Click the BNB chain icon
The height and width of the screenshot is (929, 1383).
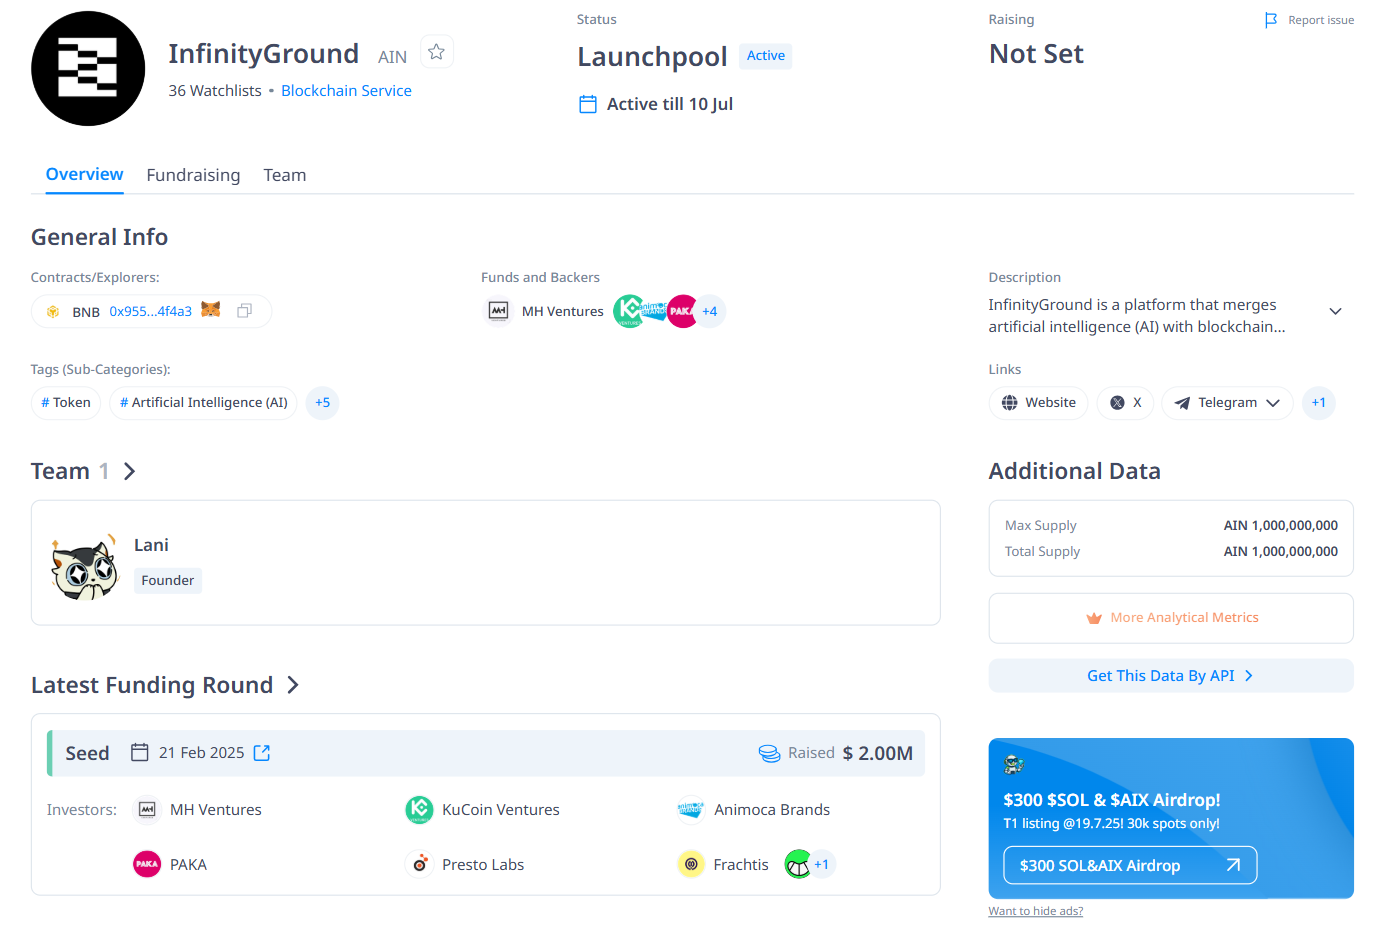pos(53,312)
